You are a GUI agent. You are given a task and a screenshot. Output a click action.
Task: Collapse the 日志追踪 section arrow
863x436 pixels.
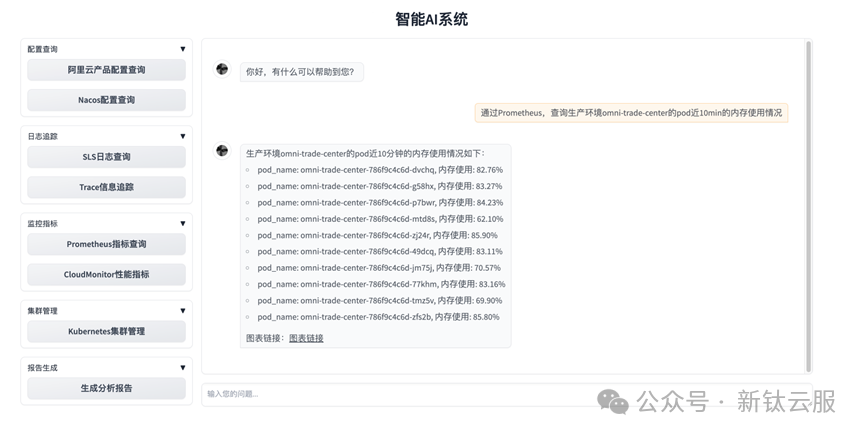(183, 137)
